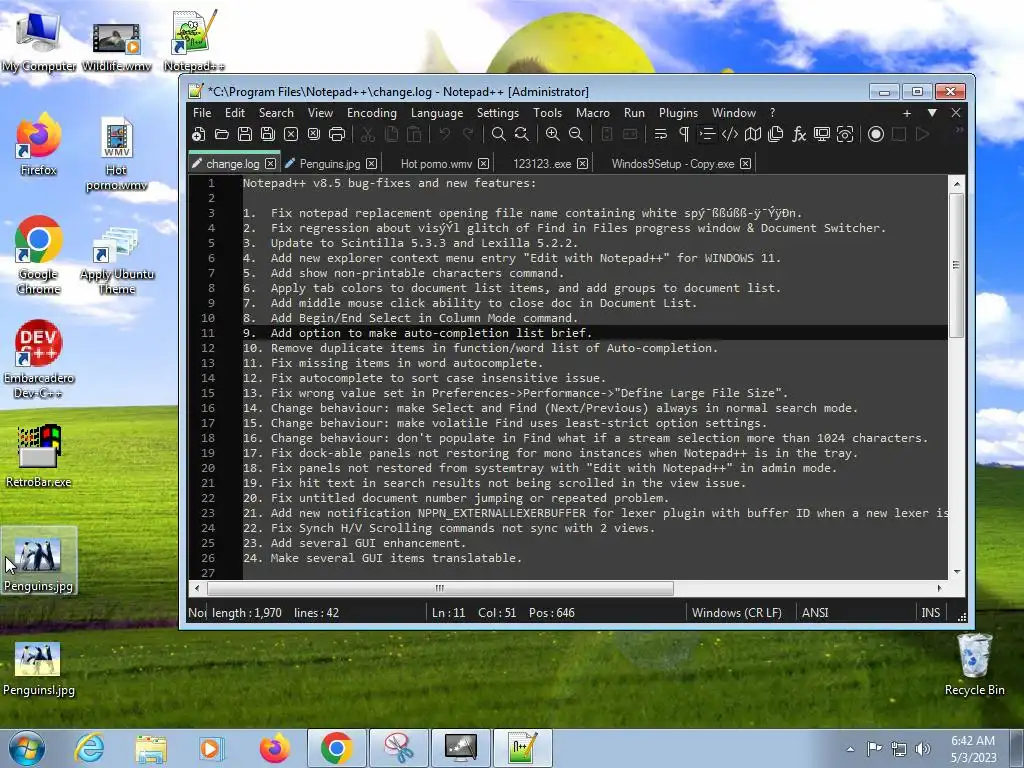1024x768 pixels.
Task: Click the INS mode status bar indicator
Action: click(931, 613)
